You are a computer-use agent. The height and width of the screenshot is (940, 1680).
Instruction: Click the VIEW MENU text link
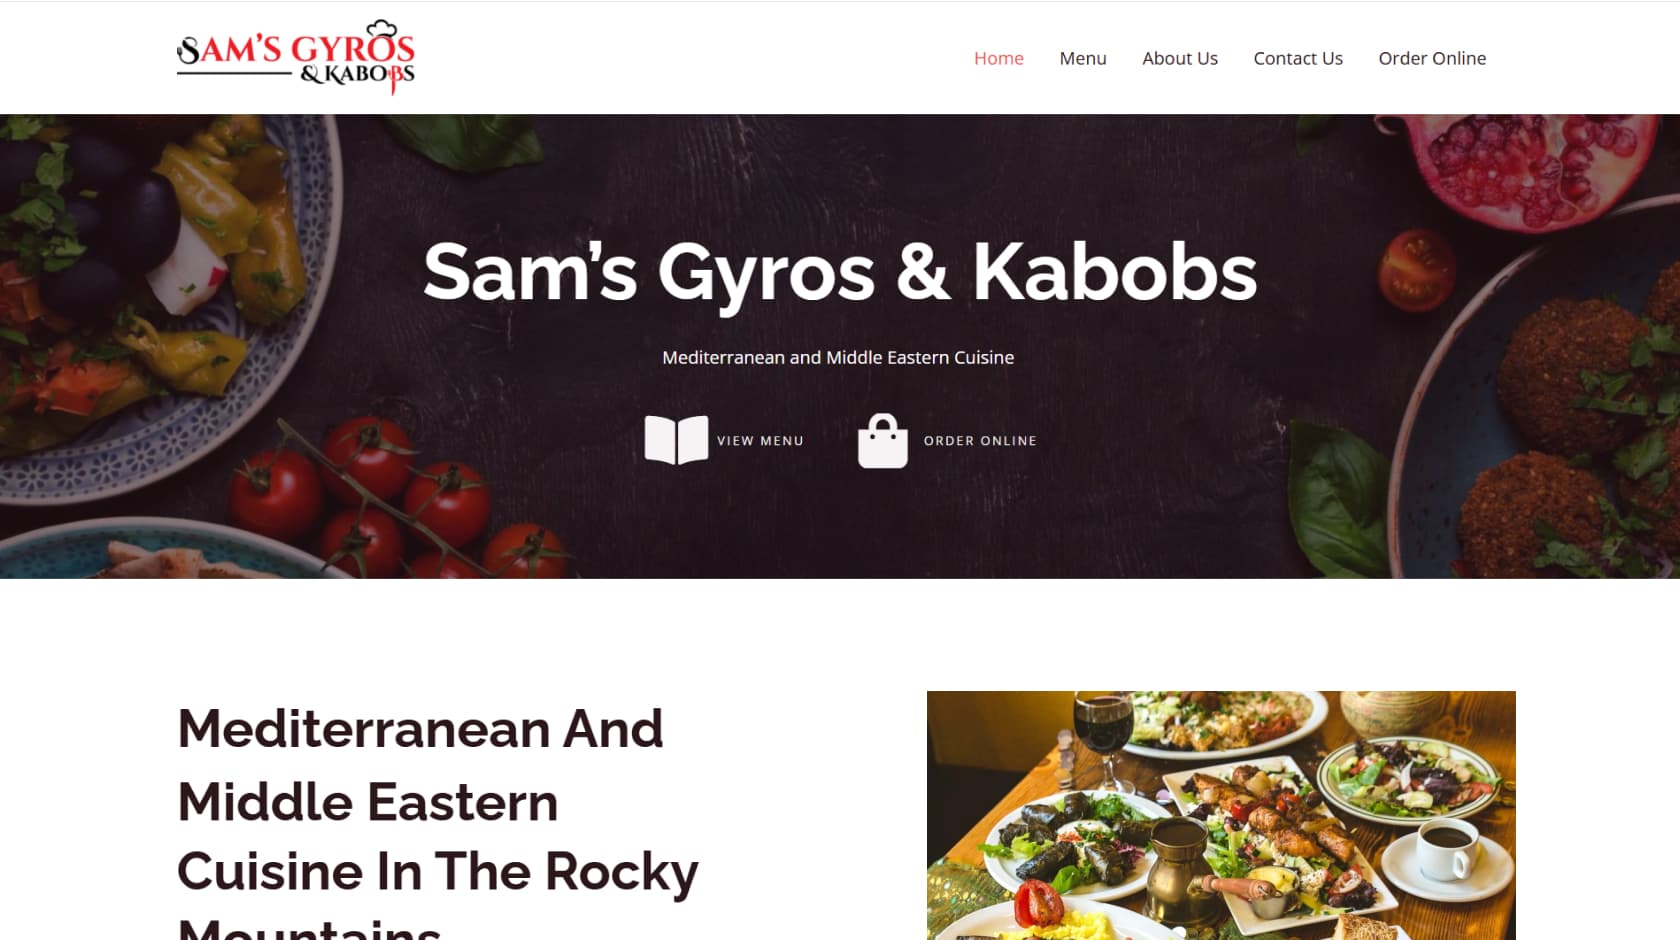click(x=760, y=441)
